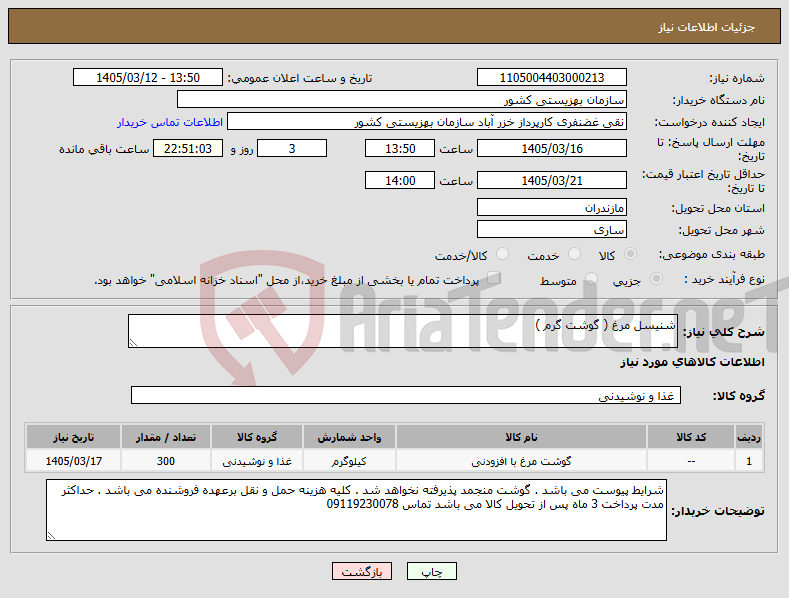
Task: Click the شماره نیاز field 1105004403000213
Action: 551,78
